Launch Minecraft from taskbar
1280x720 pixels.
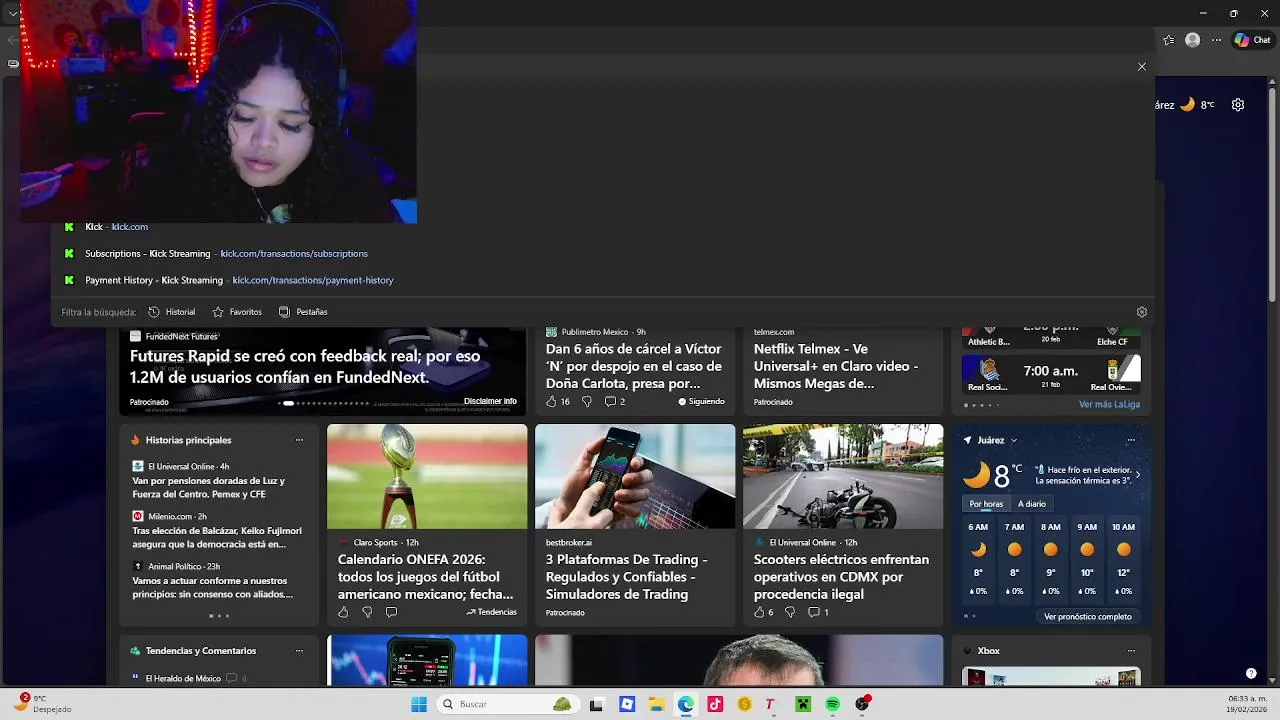(x=802, y=704)
